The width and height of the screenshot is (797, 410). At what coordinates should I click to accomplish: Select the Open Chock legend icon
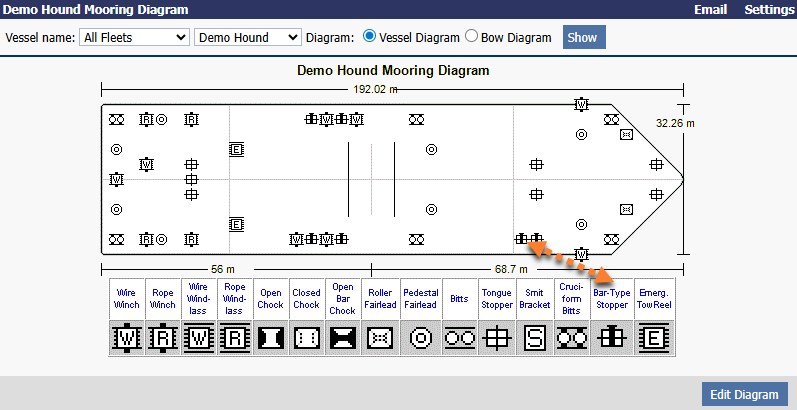(x=271, y=339)
